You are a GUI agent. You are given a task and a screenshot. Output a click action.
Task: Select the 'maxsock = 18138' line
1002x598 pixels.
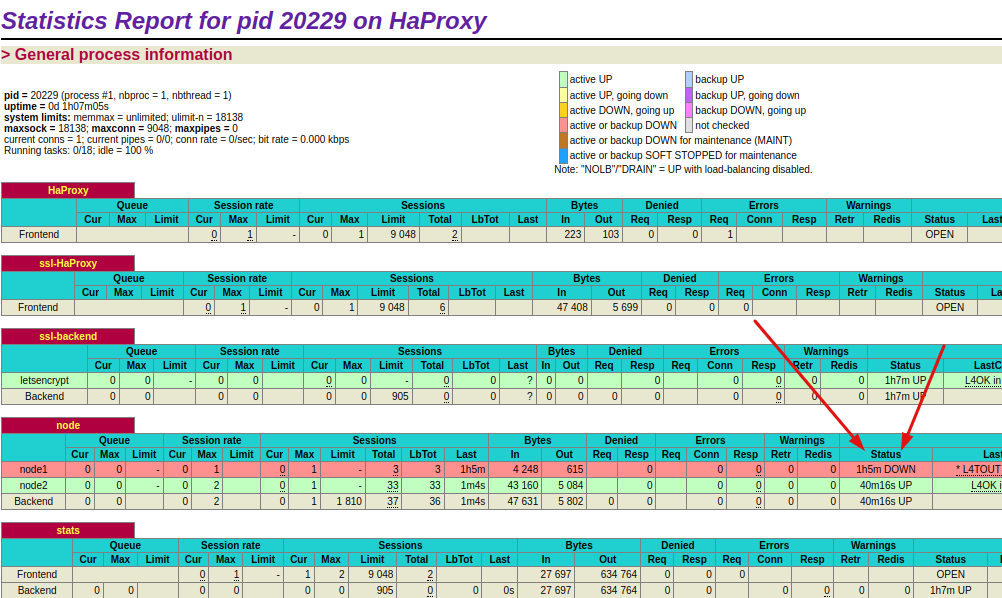pyautogui.click(x=121, y=128)
